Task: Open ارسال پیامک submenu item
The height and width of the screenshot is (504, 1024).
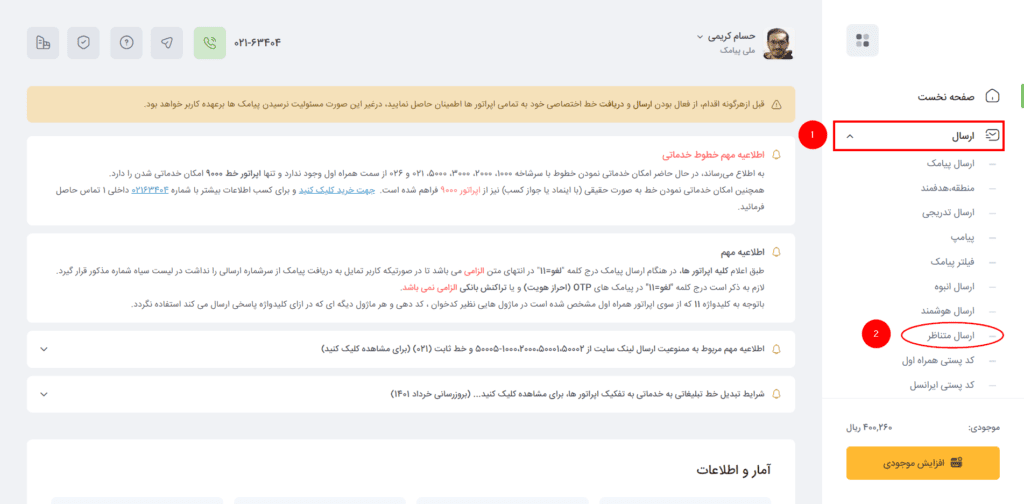Action: pos(950,163)
